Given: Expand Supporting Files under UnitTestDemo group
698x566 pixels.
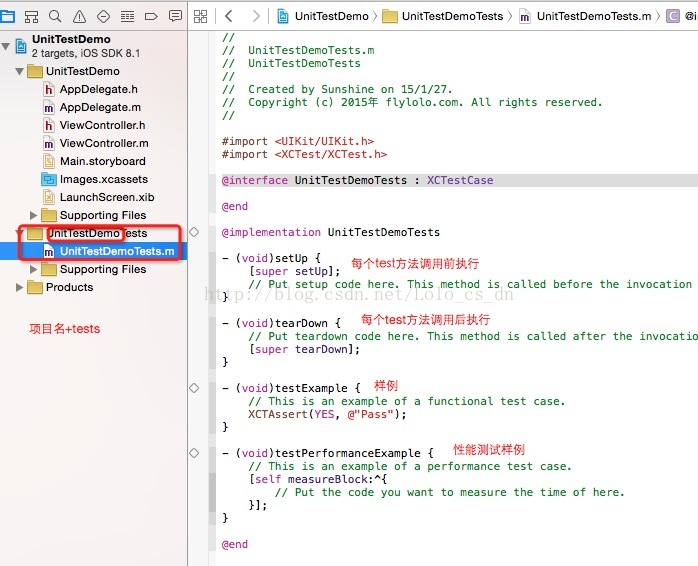Looking at the screenshot, I should point(35,215).
